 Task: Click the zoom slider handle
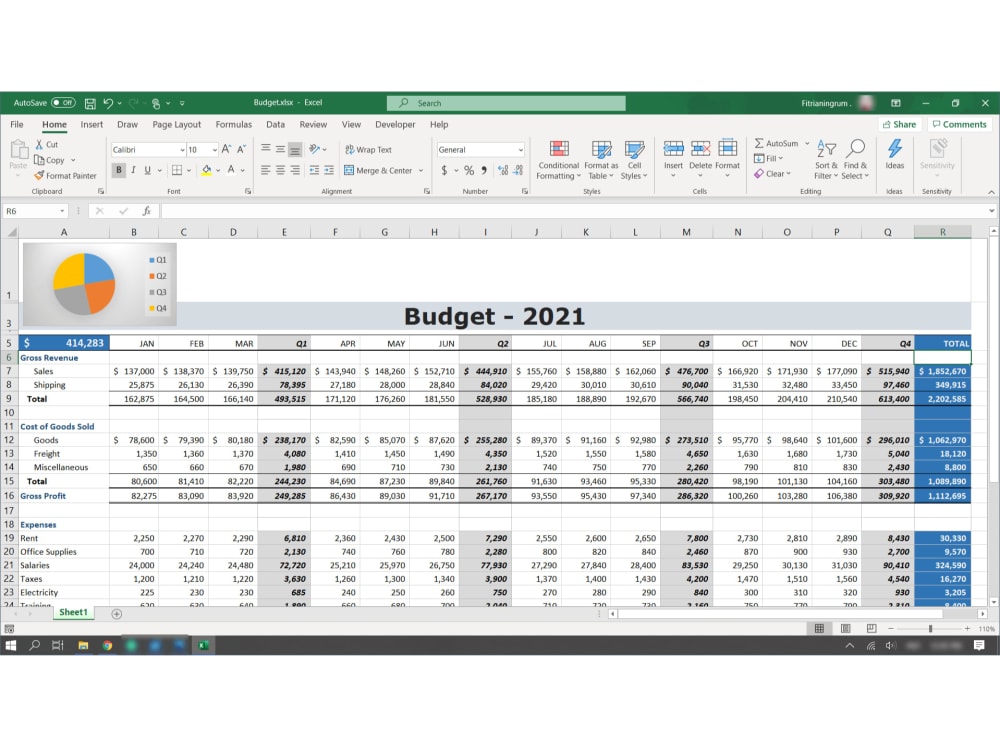(x=930, y=629)
